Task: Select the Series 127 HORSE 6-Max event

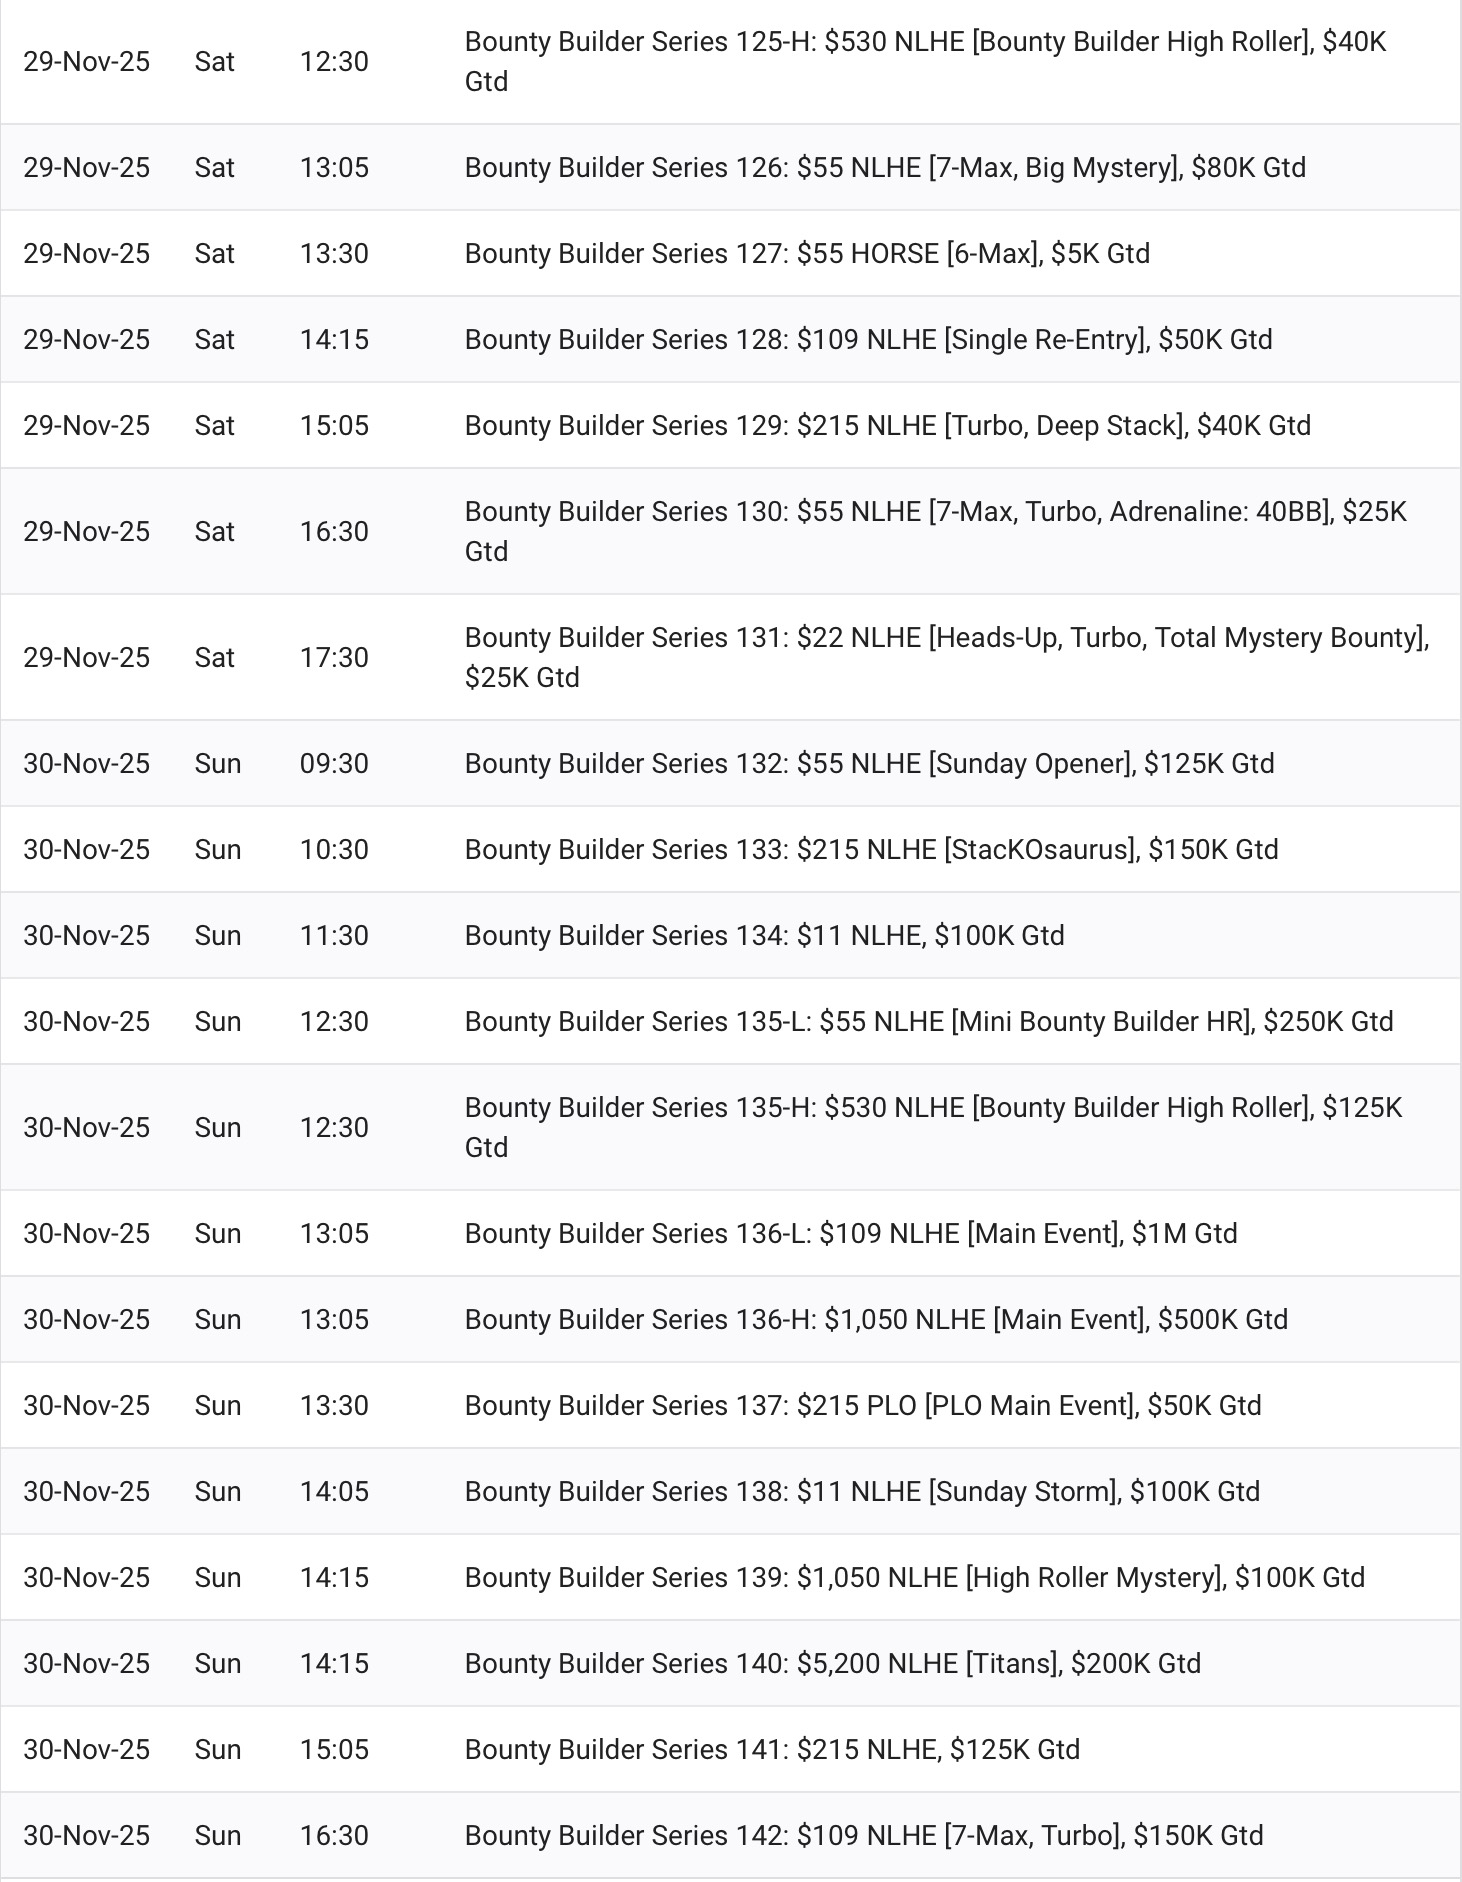Action: pyautogui.click(x=807, y=253)
